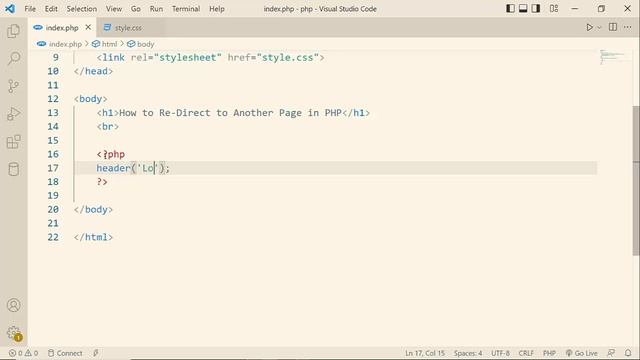
Task: Open the File menu
Action: (x=30, y=9)
